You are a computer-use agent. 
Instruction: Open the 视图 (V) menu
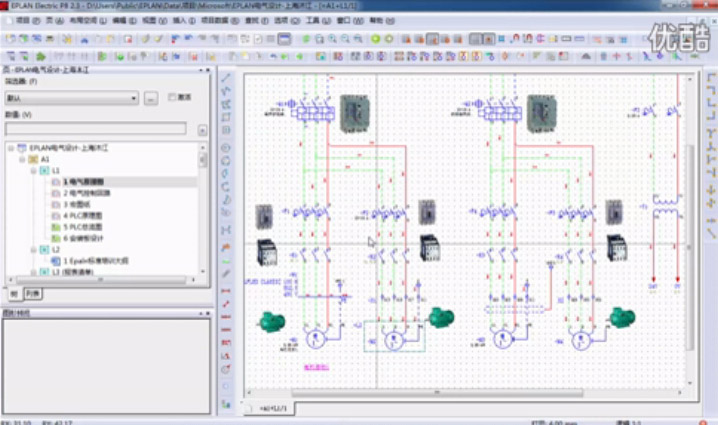pos(154,21)
